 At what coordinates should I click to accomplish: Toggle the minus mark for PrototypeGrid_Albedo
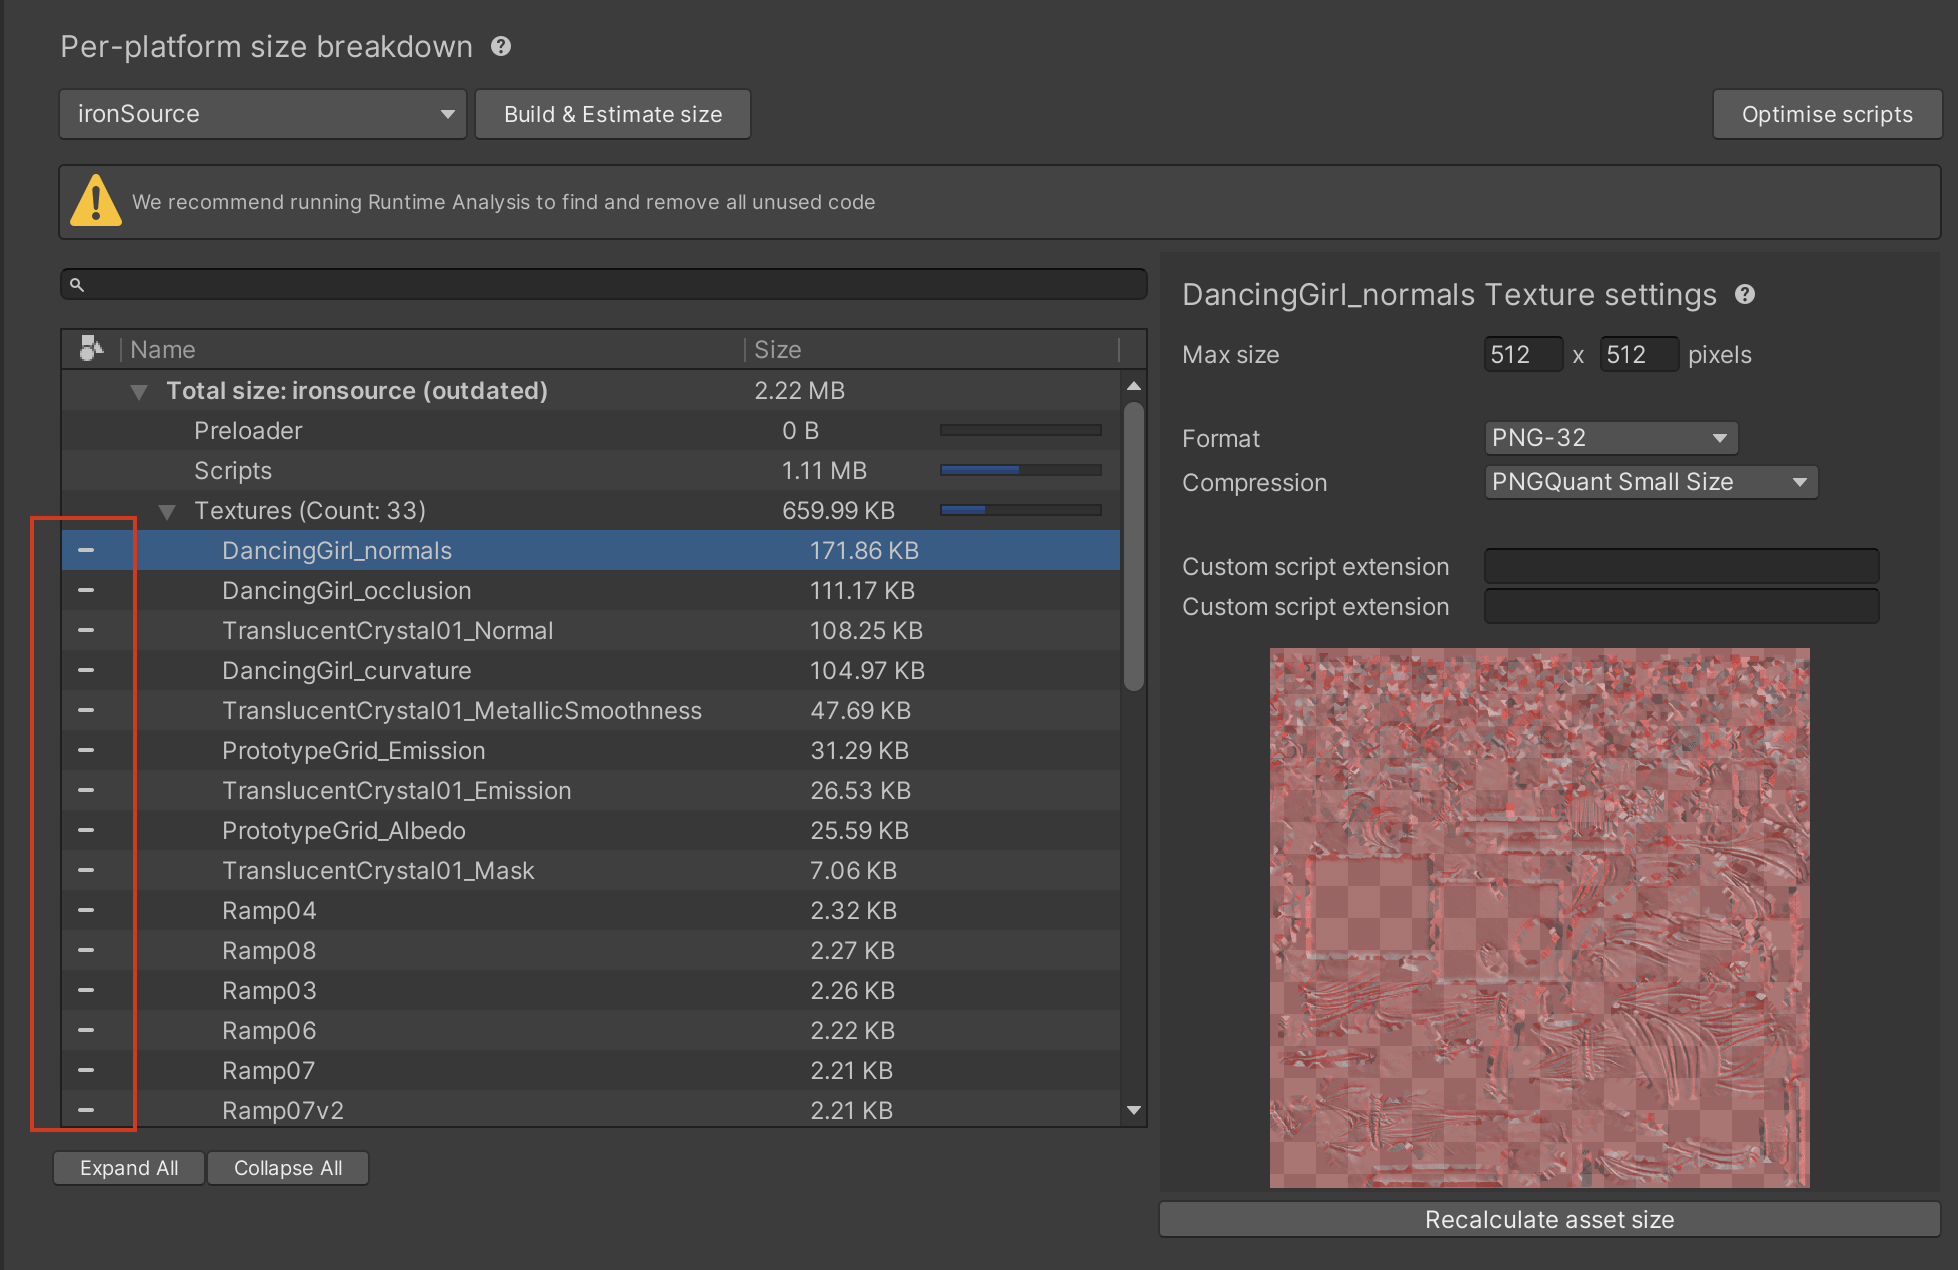(86, 830)
